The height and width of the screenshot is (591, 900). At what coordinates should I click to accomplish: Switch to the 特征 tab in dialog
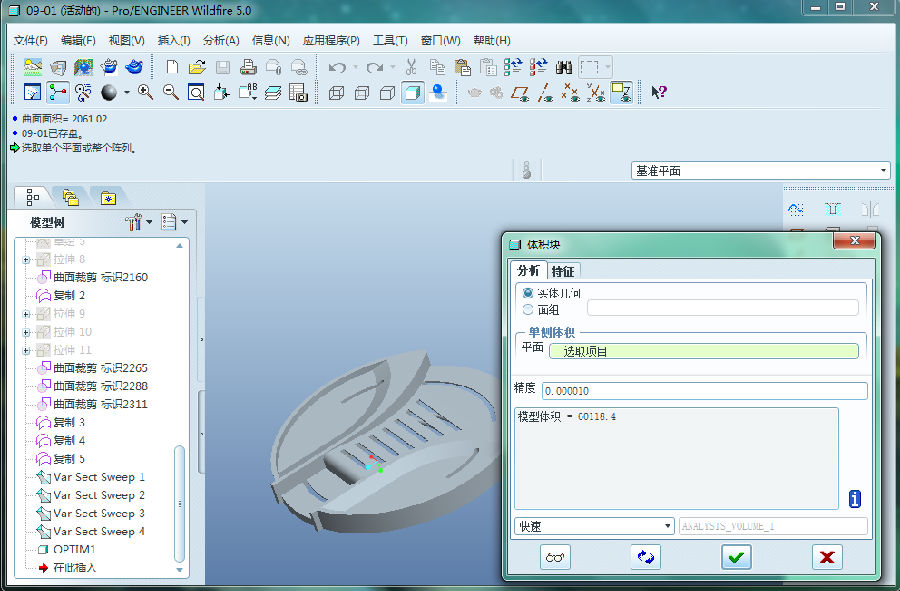point(563,271)
